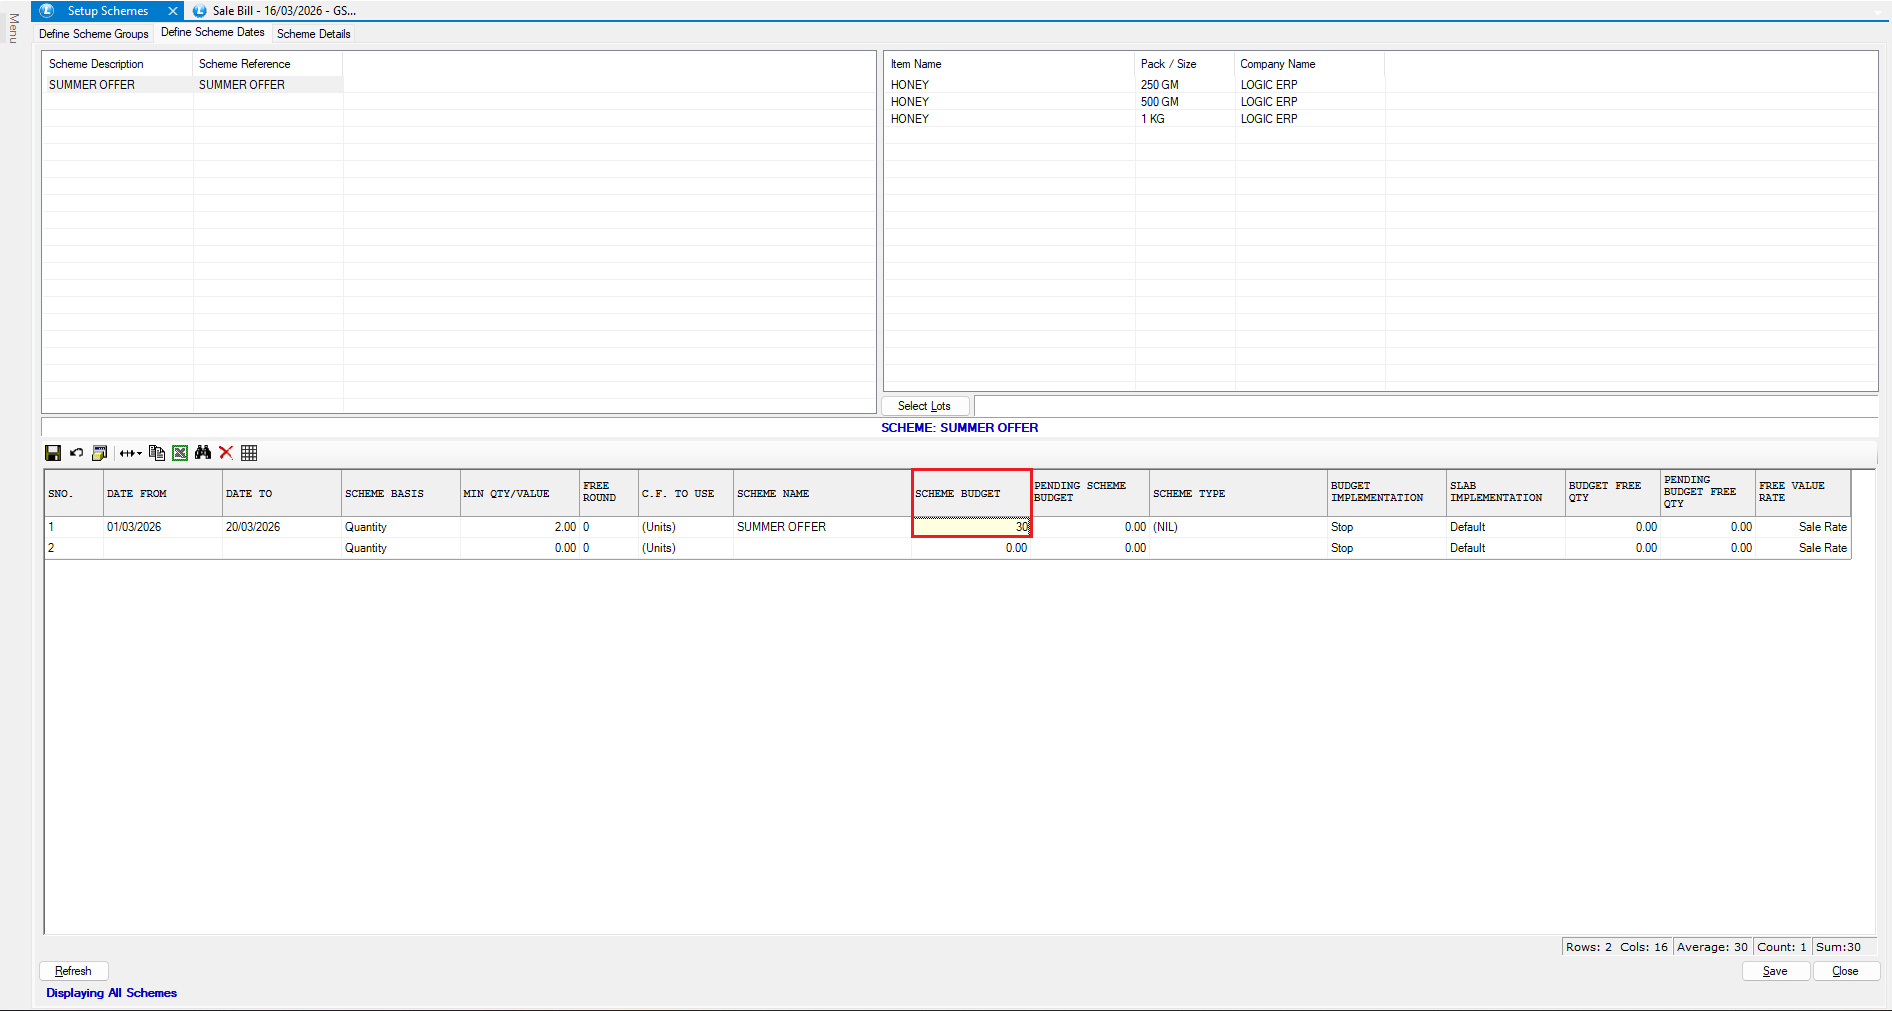Click the Budget Implementation Stop cell in row 1
Image resolution: width=1892 pixels, height=1011 pixels.
[1385, 527]
